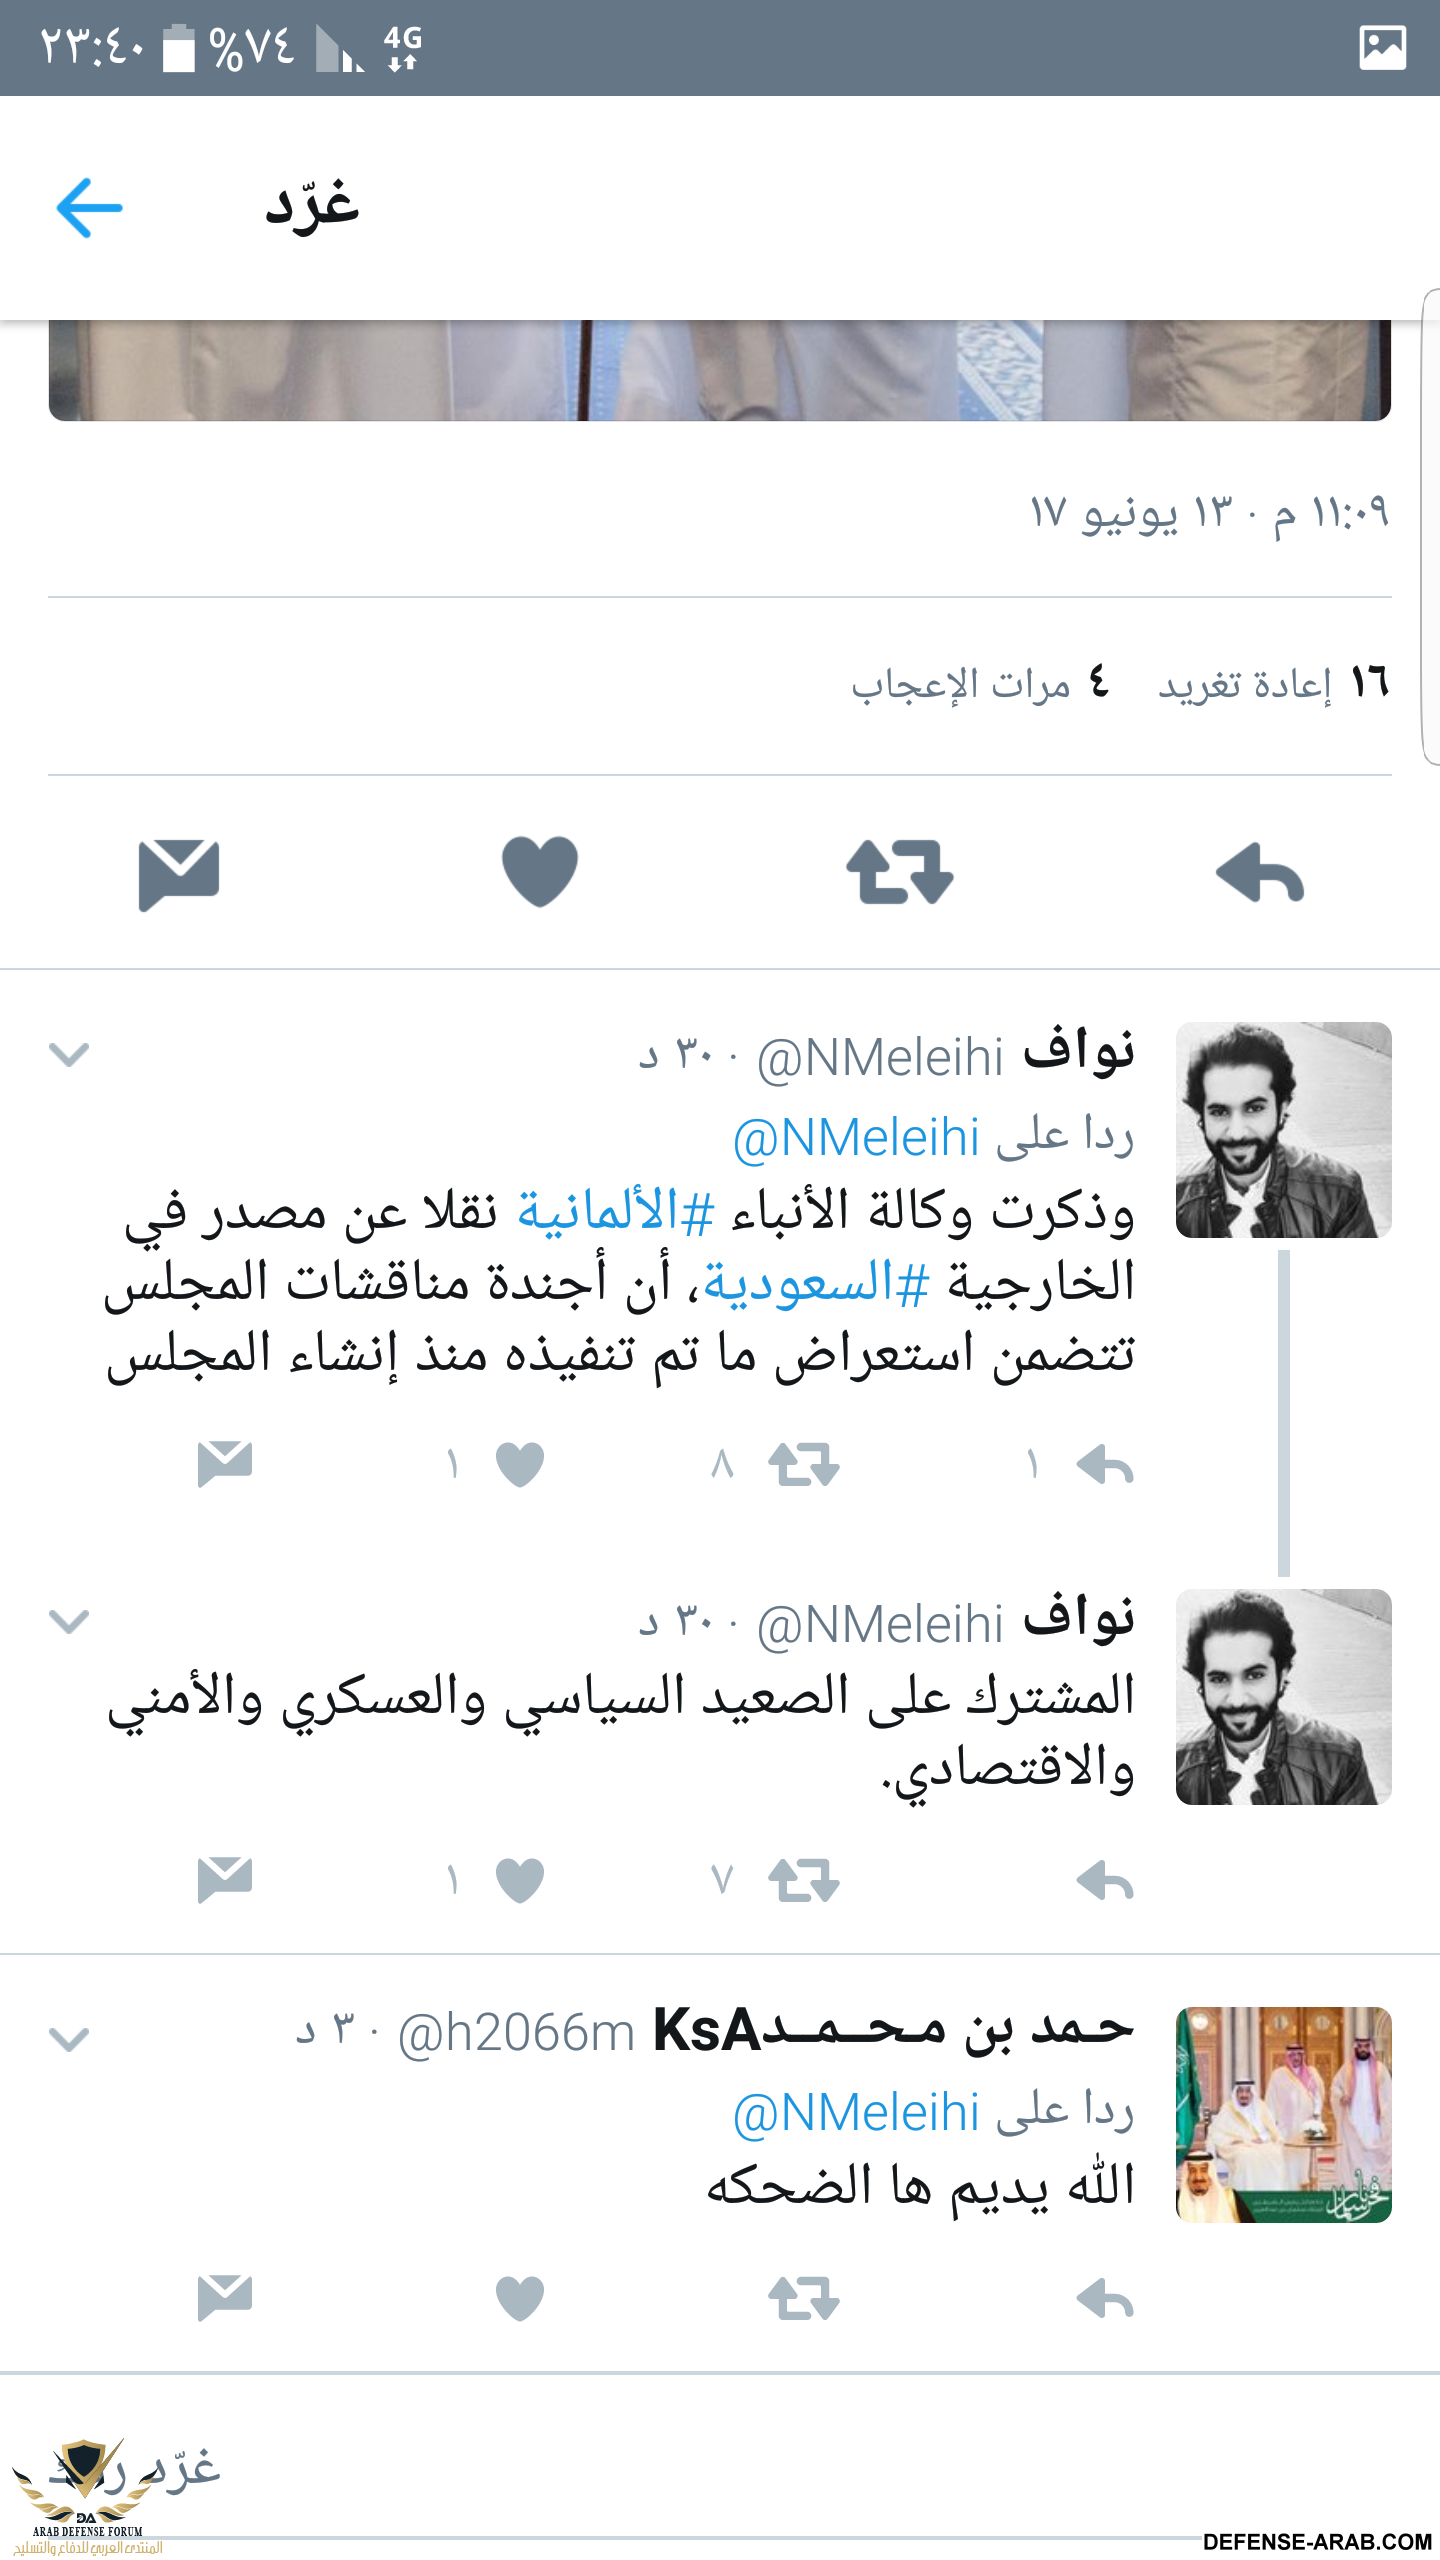Expand options chevron on Nawaf's first tweet

coord(69,1054)
